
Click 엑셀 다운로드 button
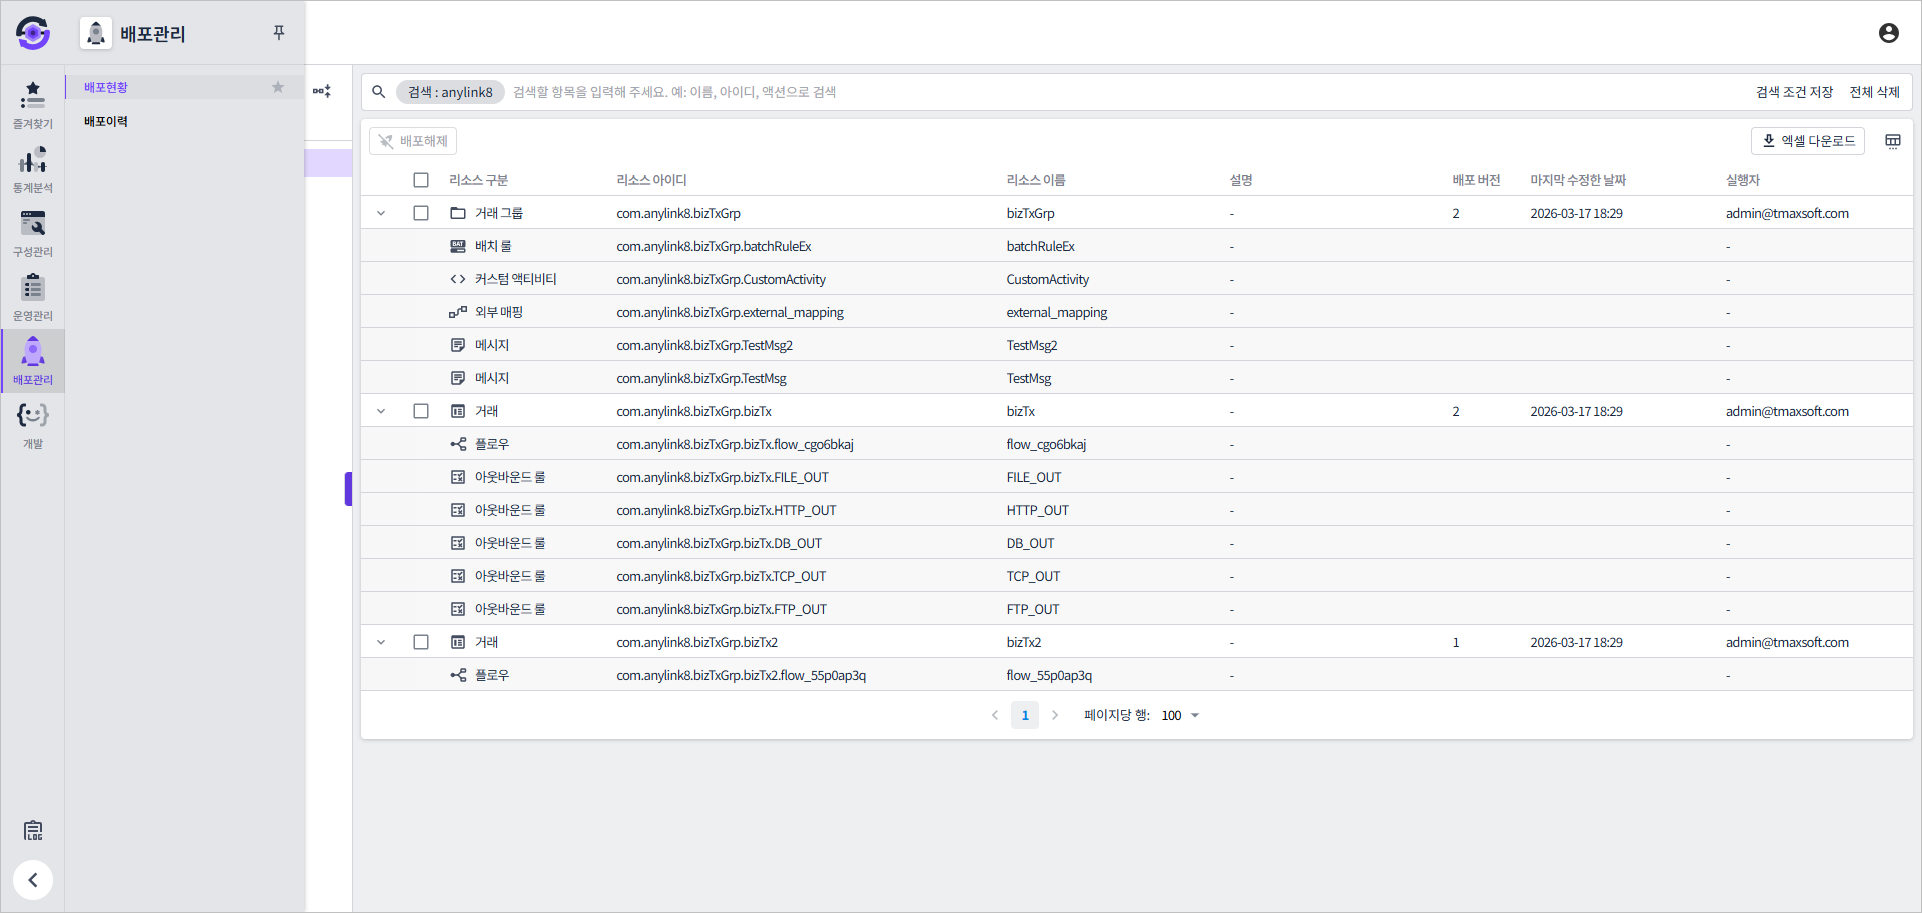pos(1808,141)
